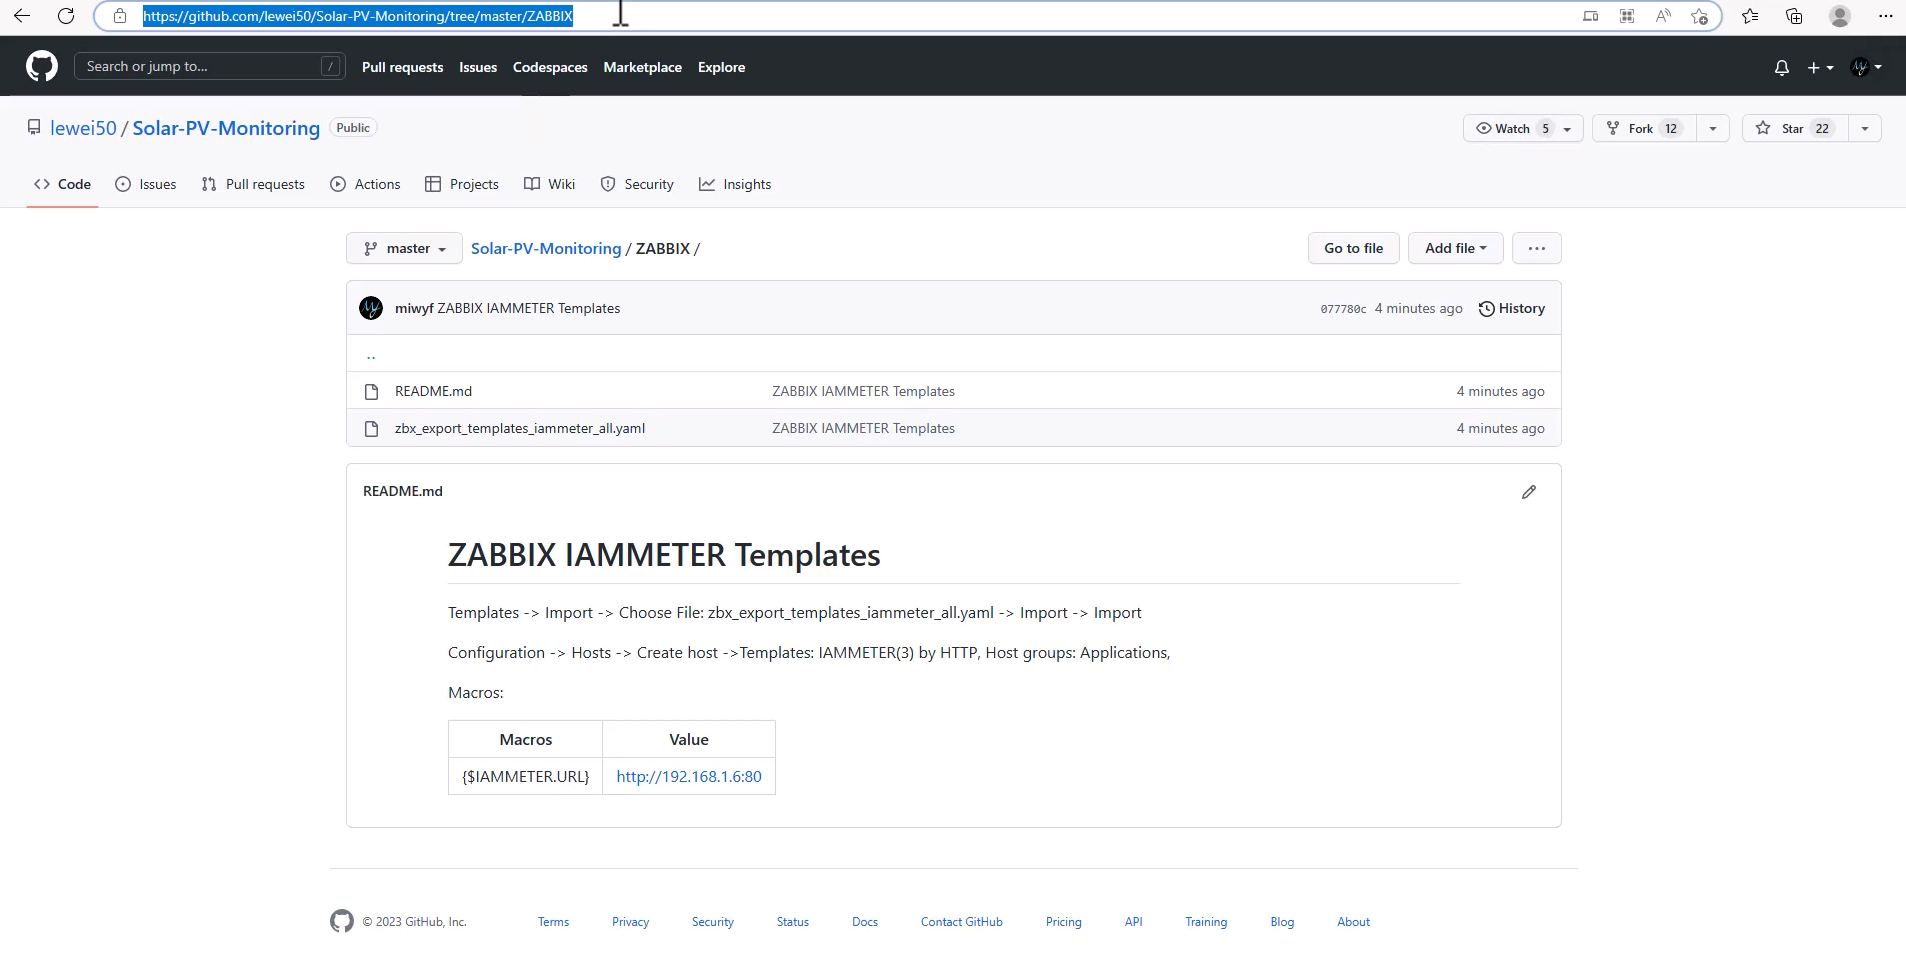Viewport: 1906px width, 959px height.
Task: Click the Go to file button
Action: (1353, 248)
